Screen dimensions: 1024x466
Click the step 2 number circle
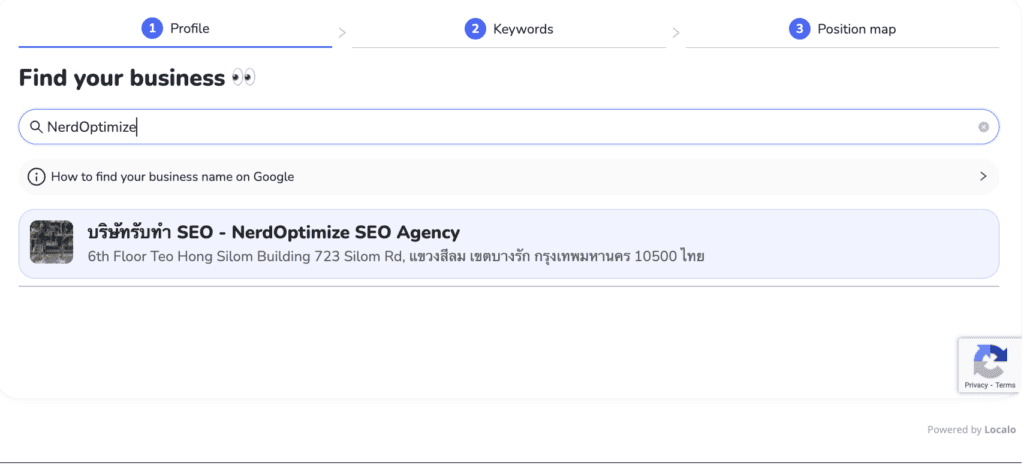coord(475,29)
